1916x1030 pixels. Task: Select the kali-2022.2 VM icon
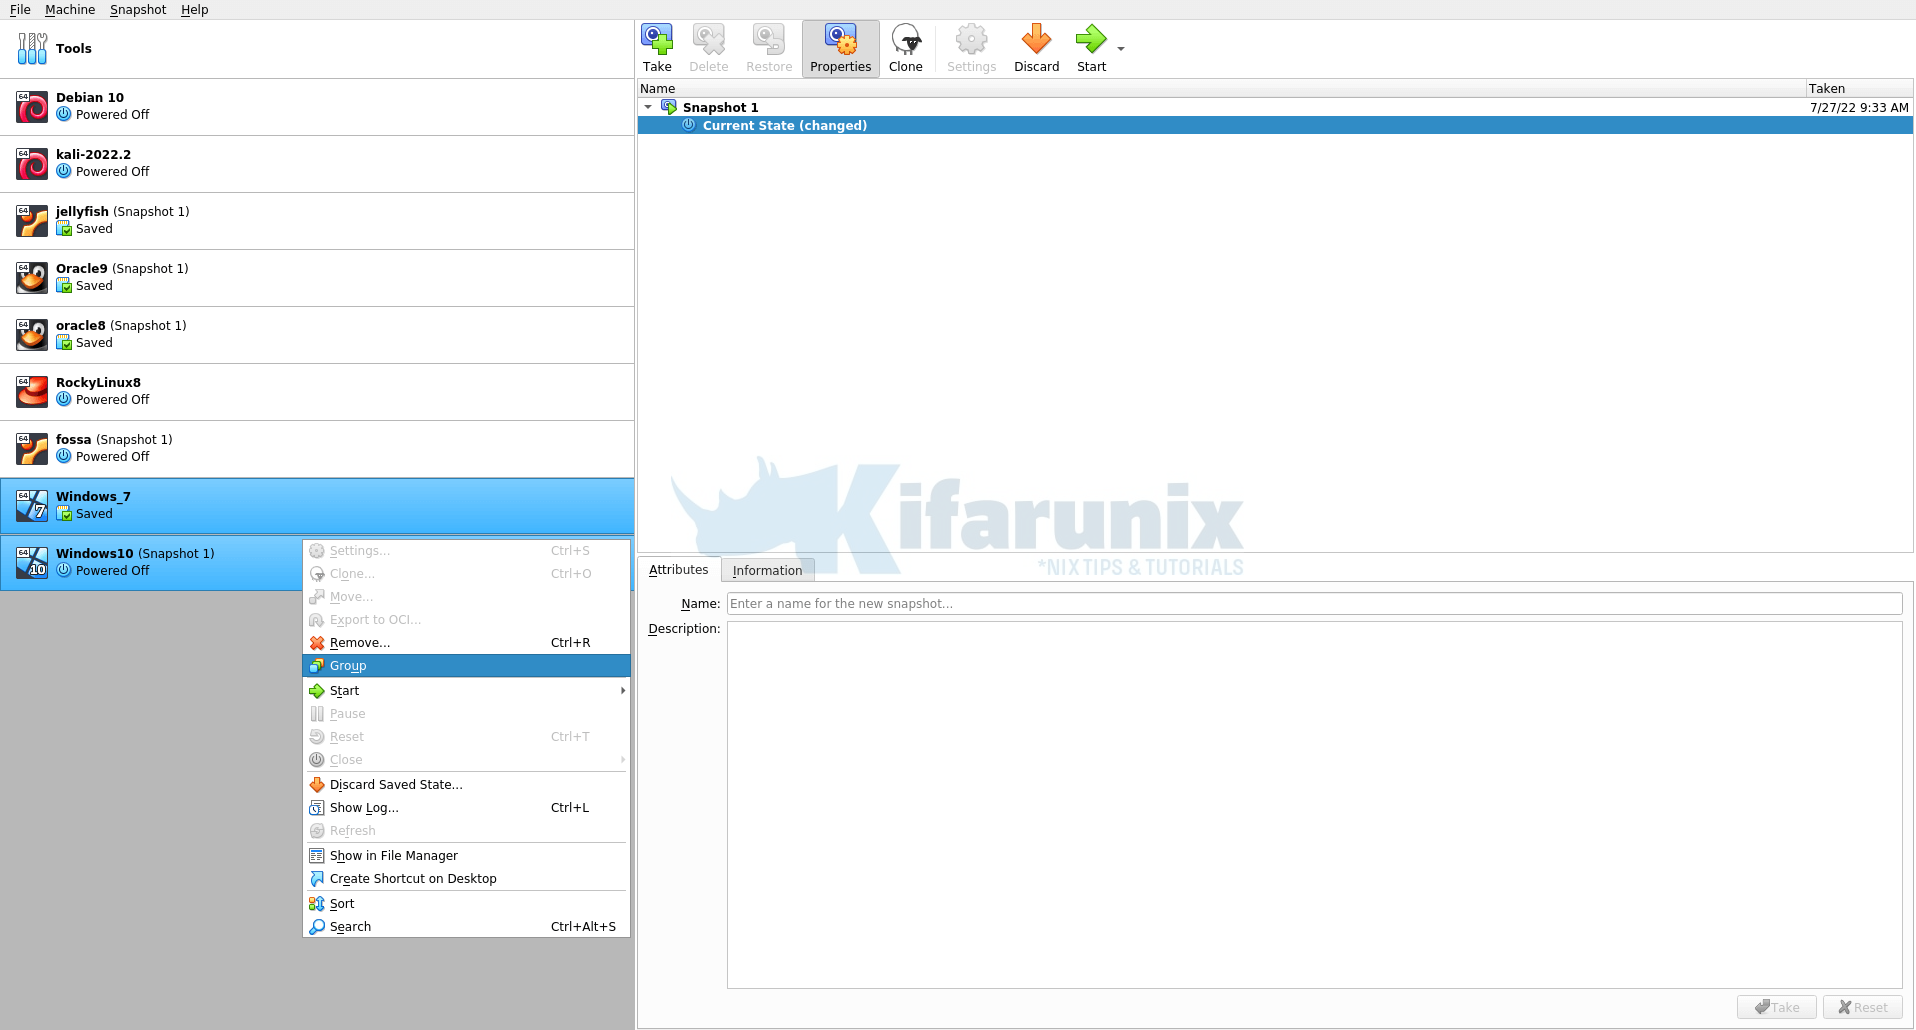coord(31,163)
